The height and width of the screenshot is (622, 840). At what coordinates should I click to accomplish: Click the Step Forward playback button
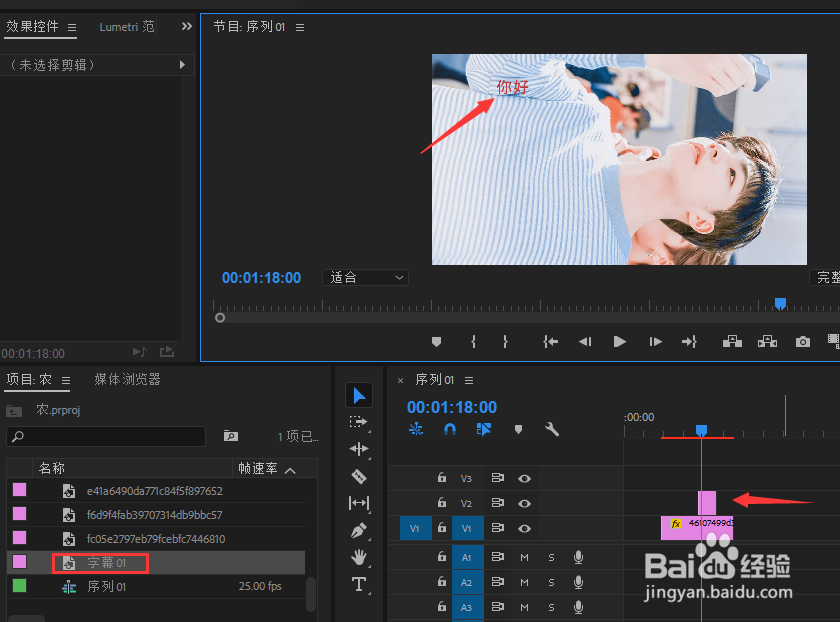(x=655, y=341)
